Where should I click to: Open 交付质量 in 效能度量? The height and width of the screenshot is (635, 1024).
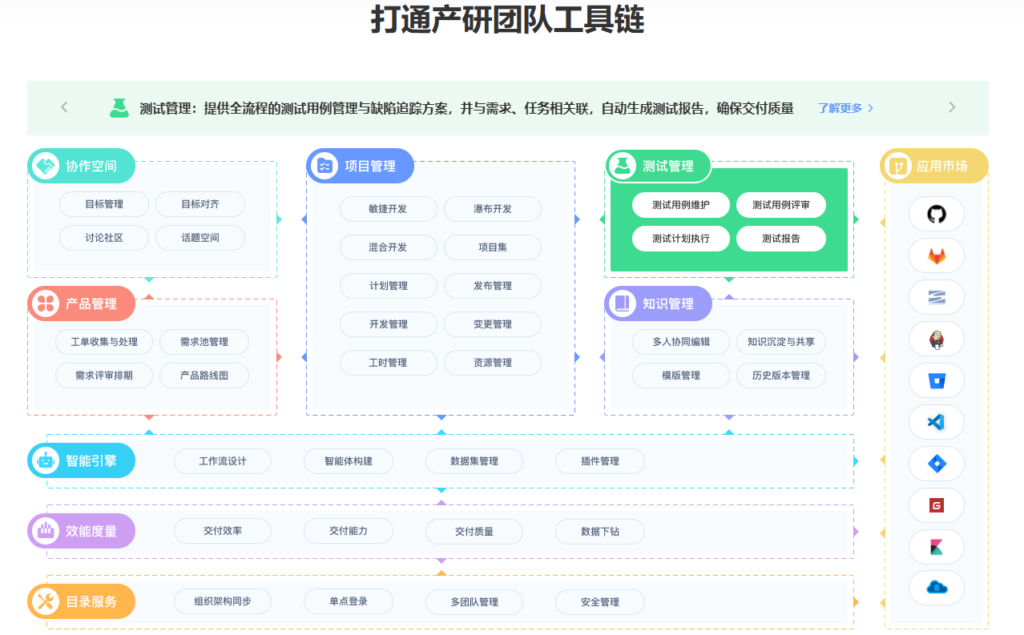point(474,532)
